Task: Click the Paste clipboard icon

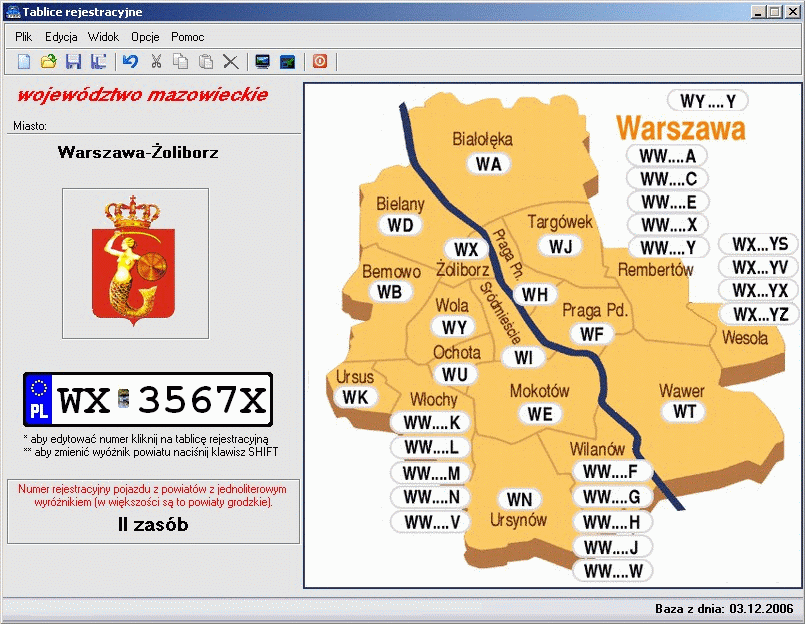Action: click(x=206, y=62)
